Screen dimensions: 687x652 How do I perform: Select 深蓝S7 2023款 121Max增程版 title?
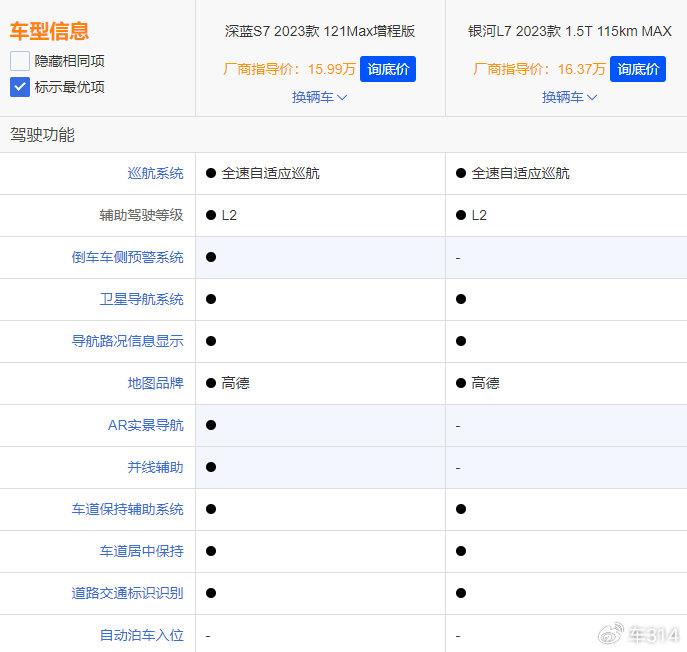(x=320, y=31)
